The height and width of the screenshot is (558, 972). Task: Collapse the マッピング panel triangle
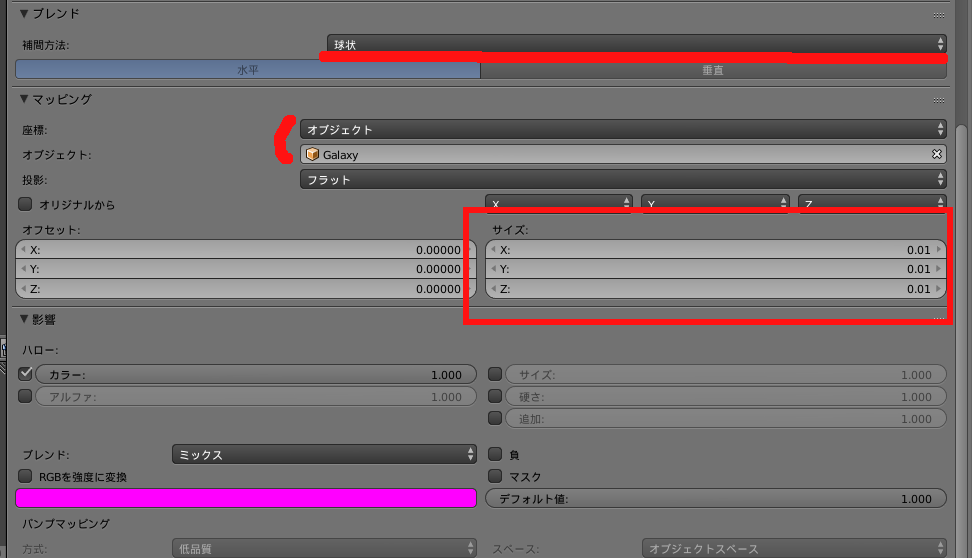(24, 99)
